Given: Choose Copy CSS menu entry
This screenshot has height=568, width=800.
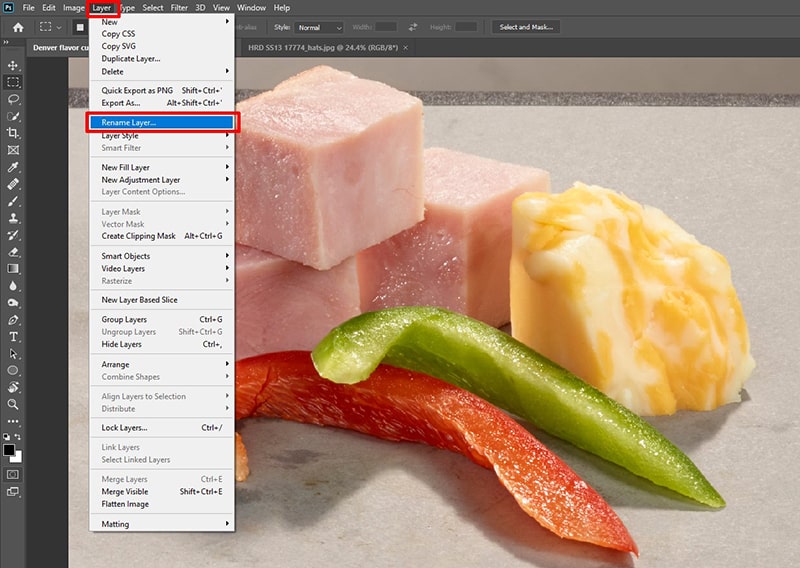Looking at the screenshot, I should coord(162,34).
